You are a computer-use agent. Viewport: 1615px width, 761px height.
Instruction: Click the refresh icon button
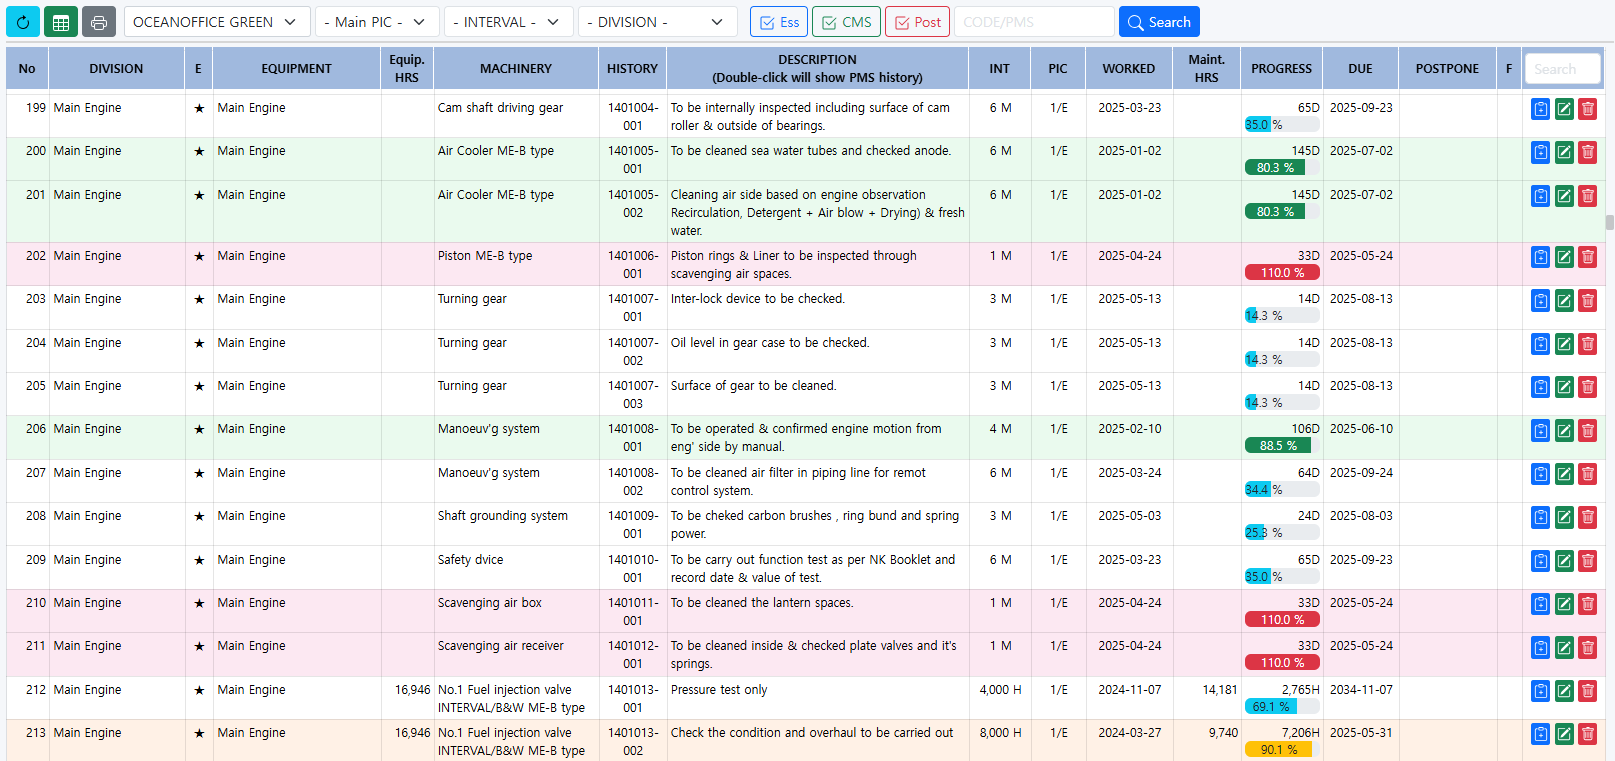[x=22, y=22]
